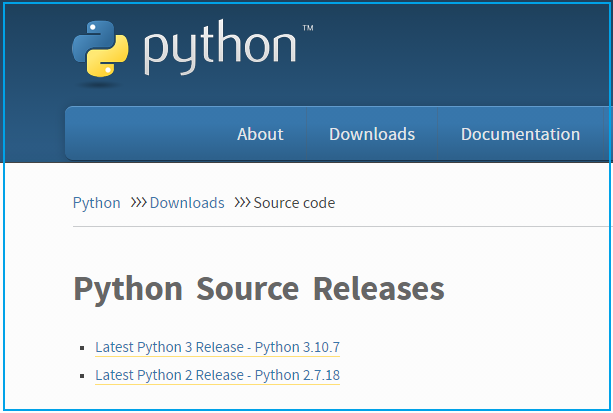Click the blue and yellow Python snake logo
Image resolution: width=613 pixels, height=413 pixels.
coord(100,48)
